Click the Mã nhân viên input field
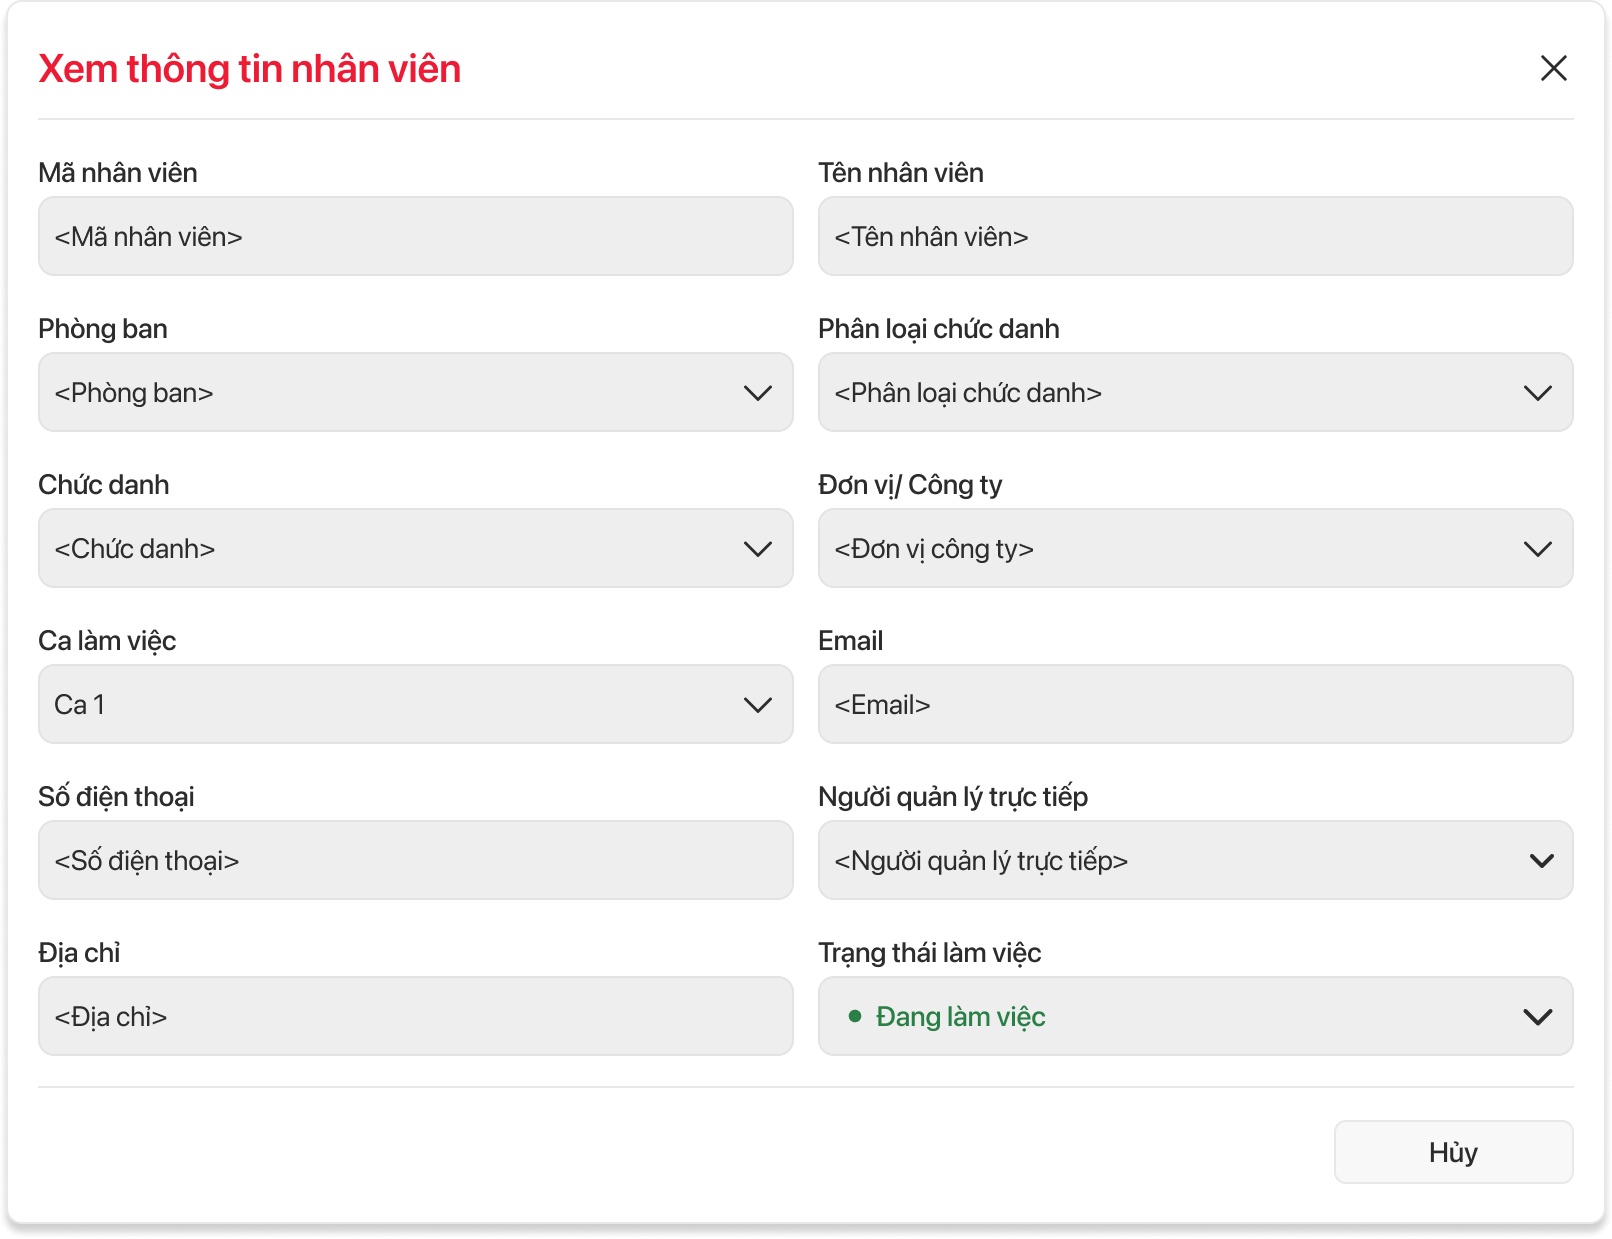This screenshot has height=1239, width=1612. click(x=415, y=237)
